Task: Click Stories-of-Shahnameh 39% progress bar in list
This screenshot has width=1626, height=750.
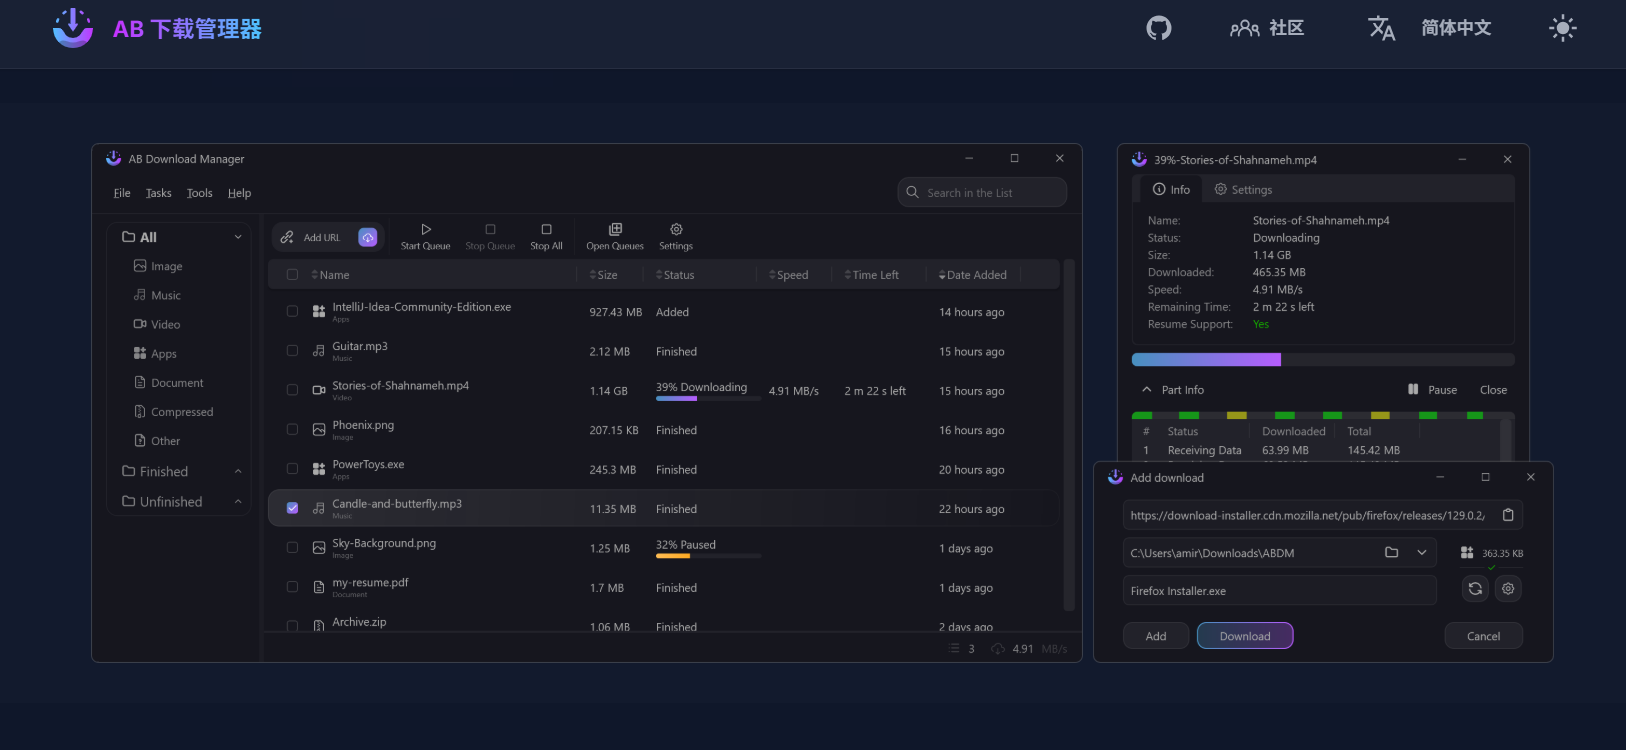Action: (x=708, y=399)
